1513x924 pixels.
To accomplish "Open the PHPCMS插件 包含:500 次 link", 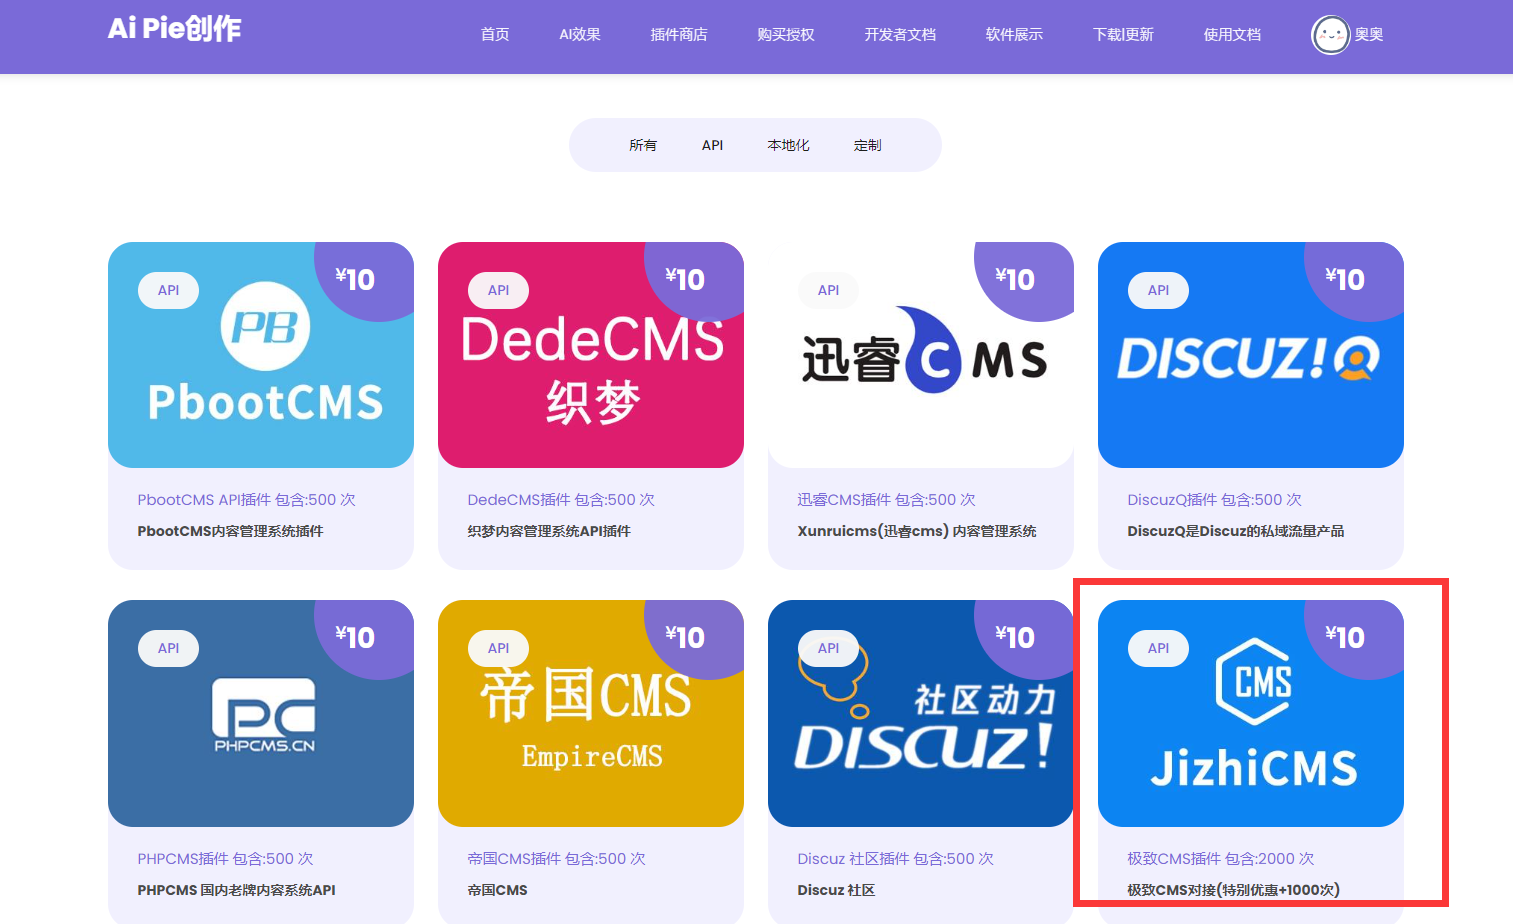I will coord(225,859).
